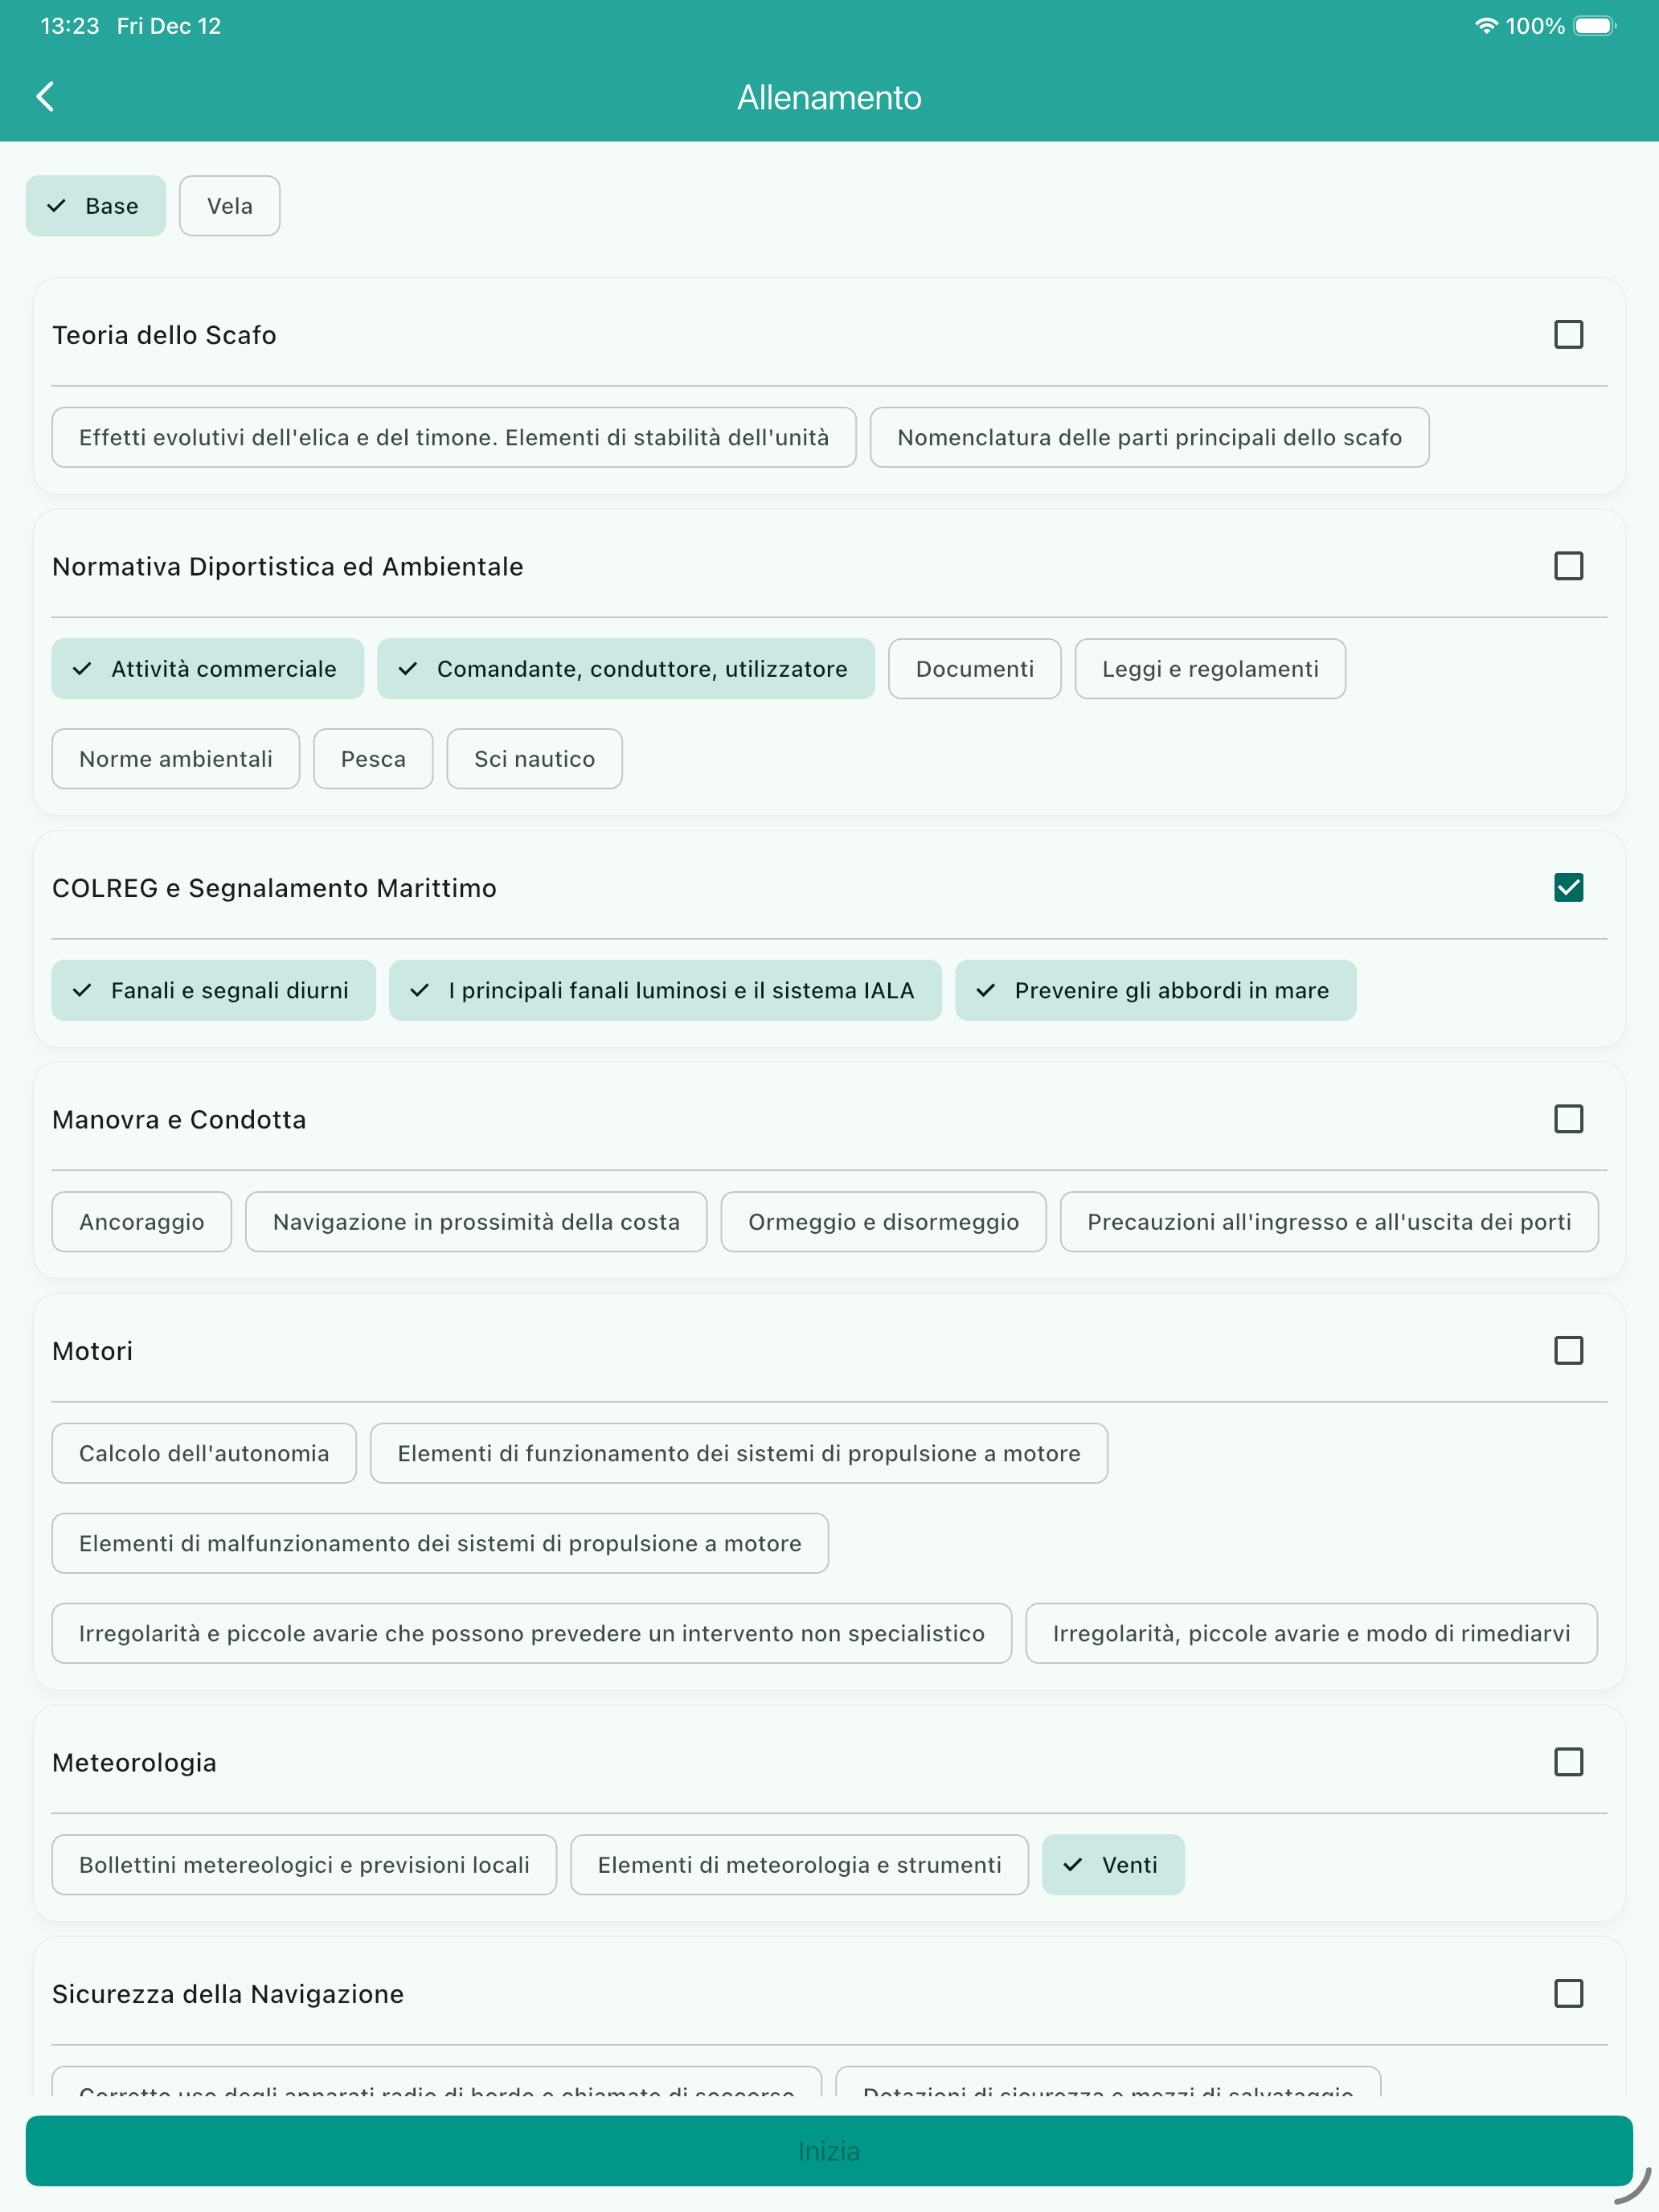The width and height of the screenshot is (1659, 2212).
Task: Select the Sci nautico chip
Action: [535, 759]
